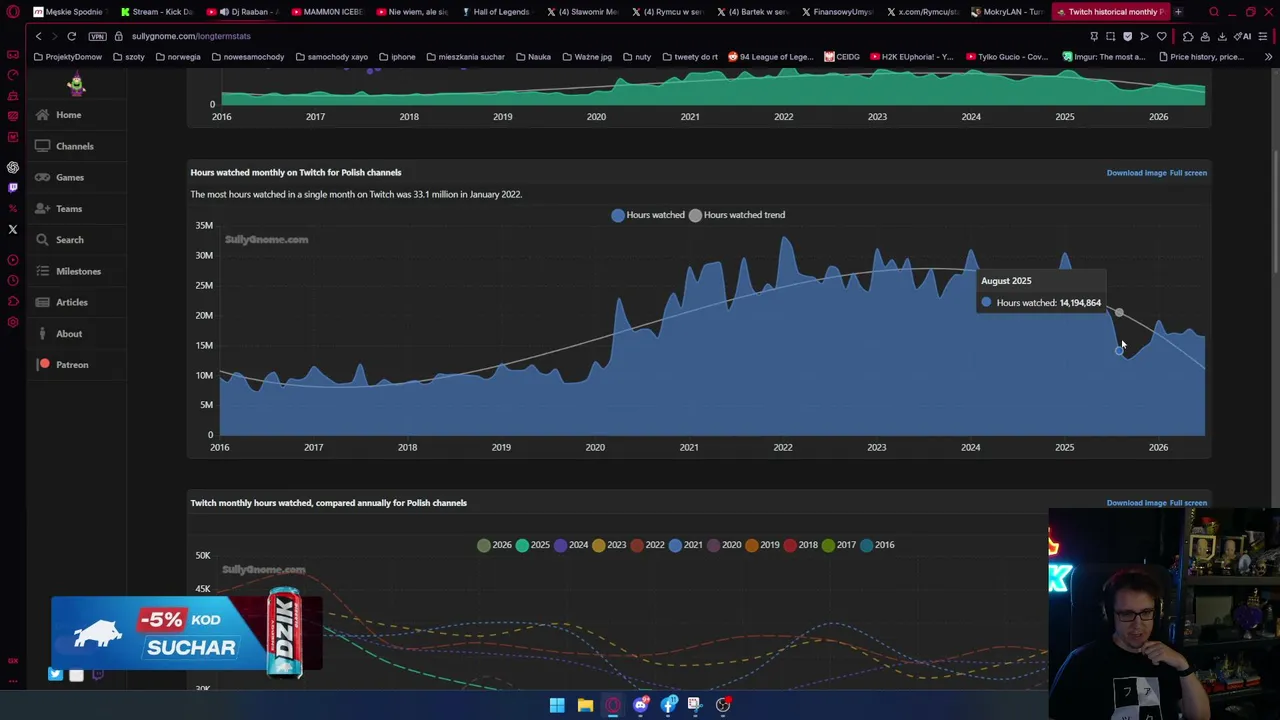1280x720 pixels.
Task: Open File Explorer from the taskbar
Action: (x=585, y=705)
